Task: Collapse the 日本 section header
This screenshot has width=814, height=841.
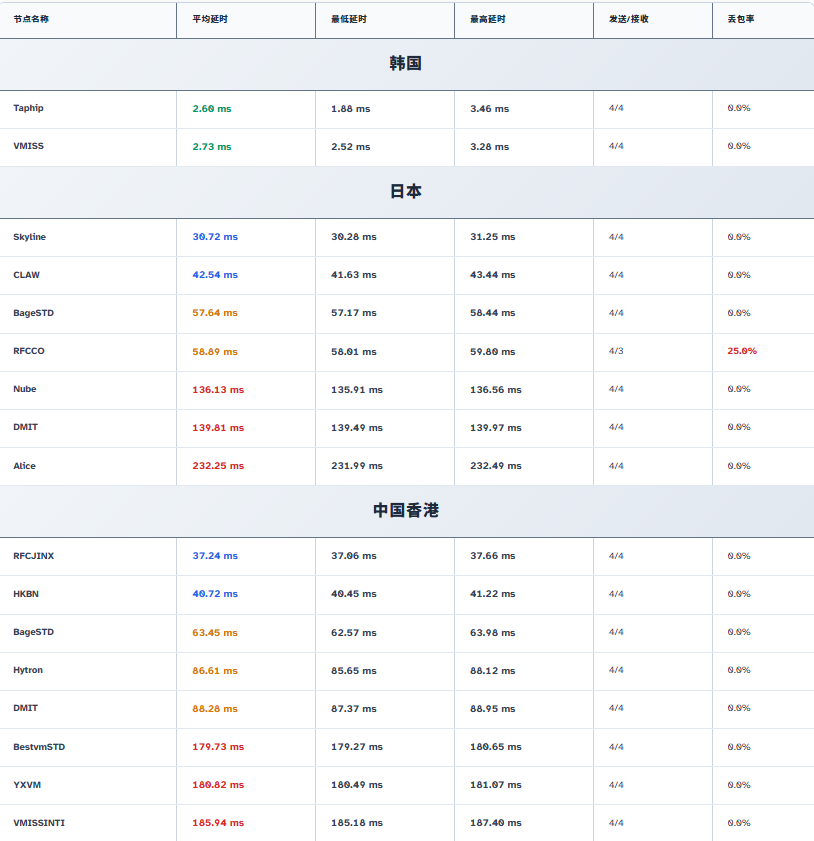Action: coord(406,191)
